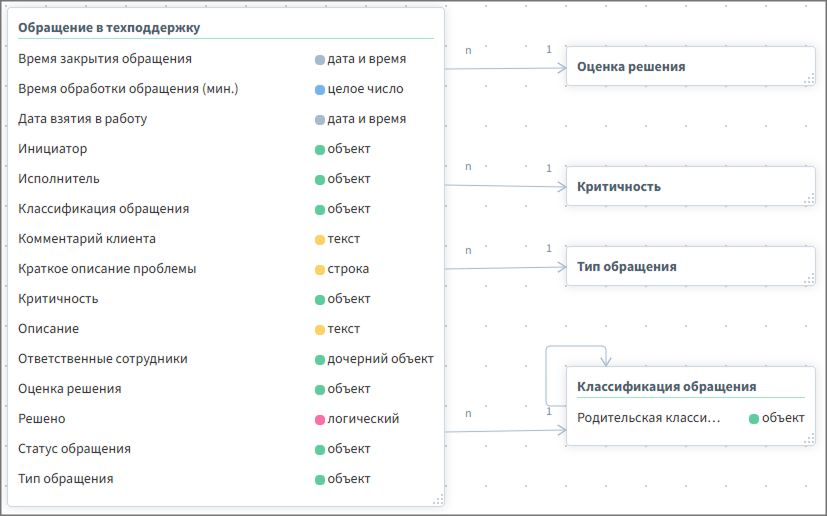Click the blue dot next to целое число
Screen dimensions: 827x516
click(320, 89)
